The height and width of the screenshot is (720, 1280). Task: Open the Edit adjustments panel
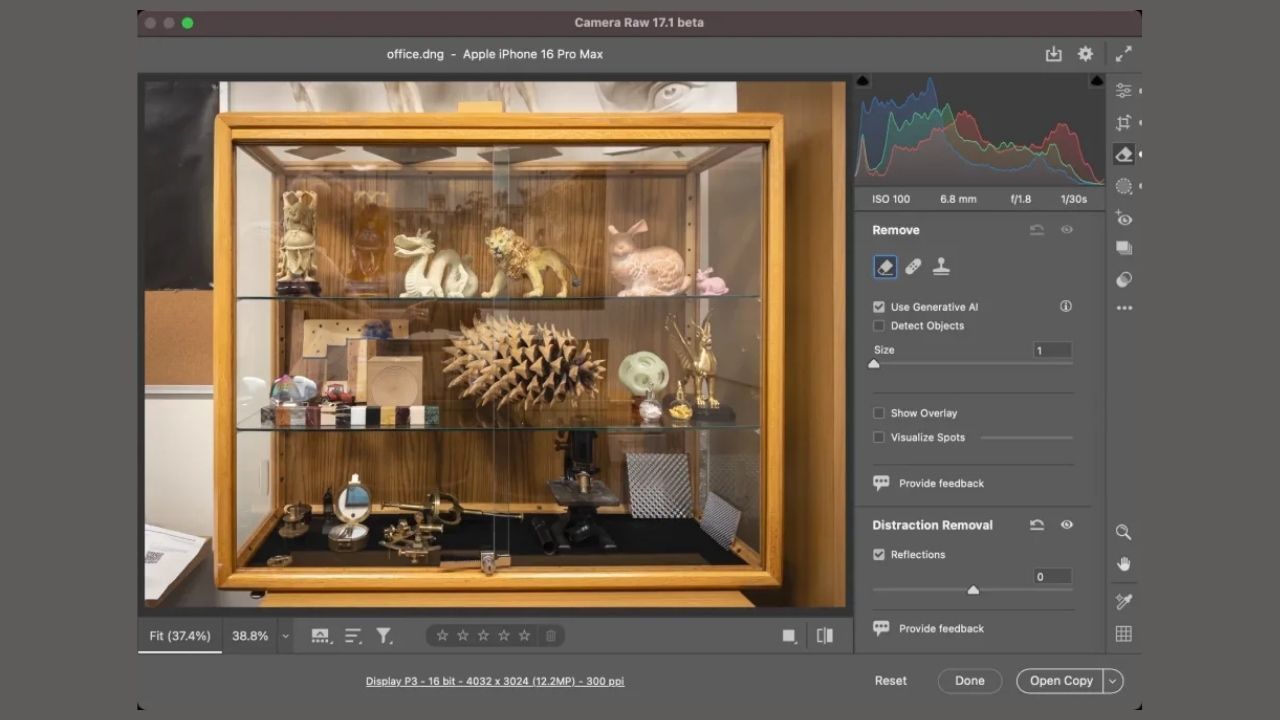(x=1123, y=90)
